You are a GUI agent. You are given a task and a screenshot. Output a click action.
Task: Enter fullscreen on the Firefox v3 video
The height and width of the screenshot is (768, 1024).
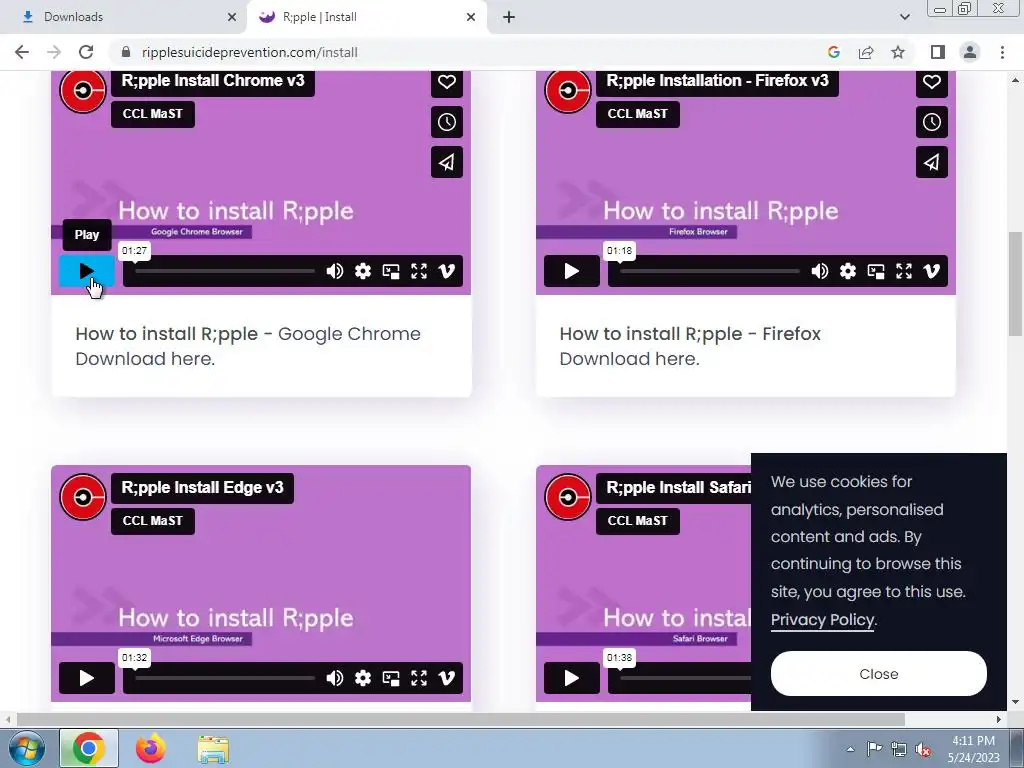point(904,271)
